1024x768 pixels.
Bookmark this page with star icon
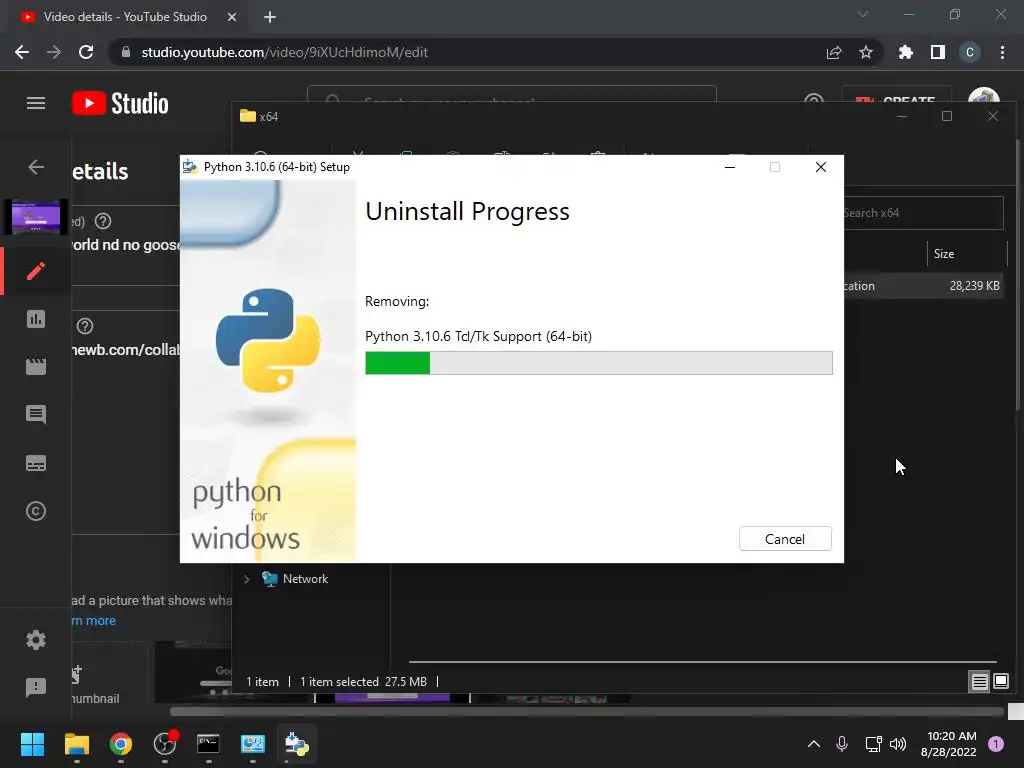[866, 52]
